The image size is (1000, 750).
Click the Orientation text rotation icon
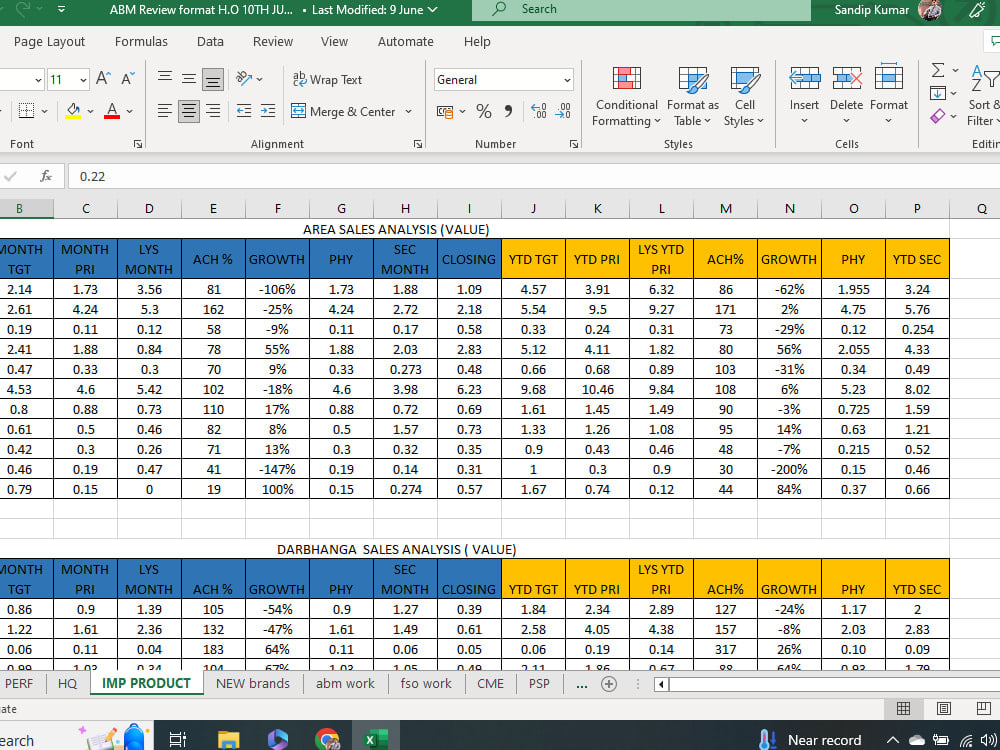point(244,78)
